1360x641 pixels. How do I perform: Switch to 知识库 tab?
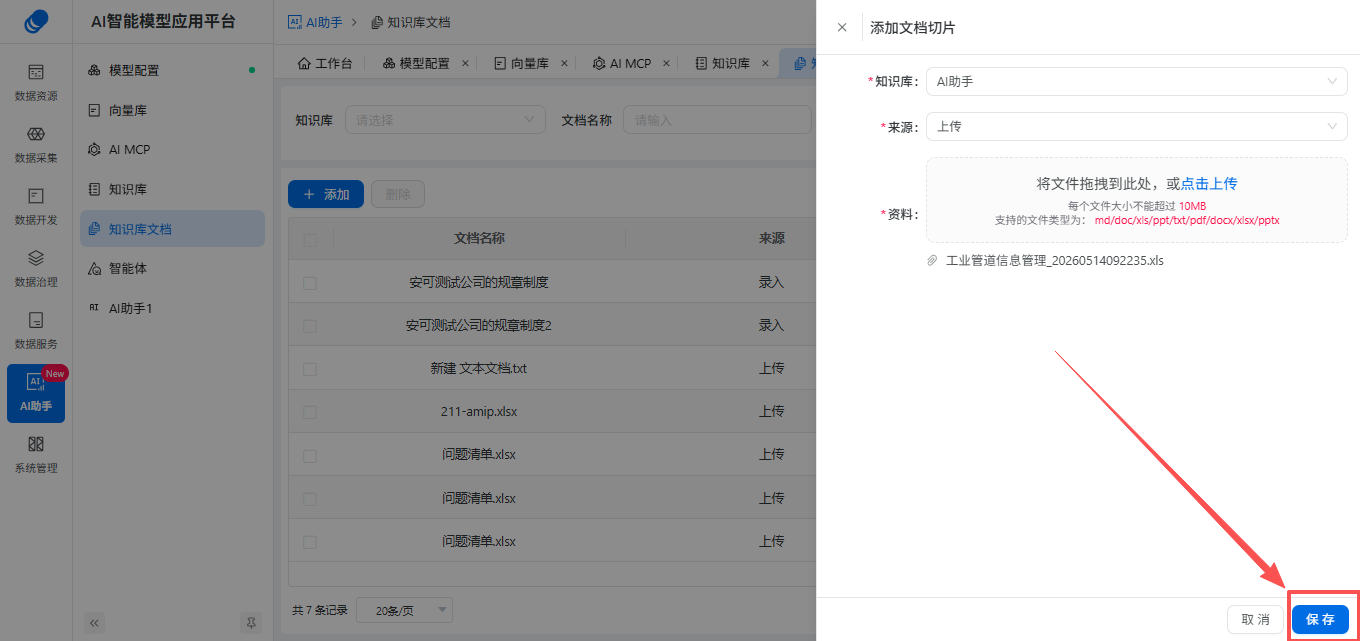tap(723, 63)
